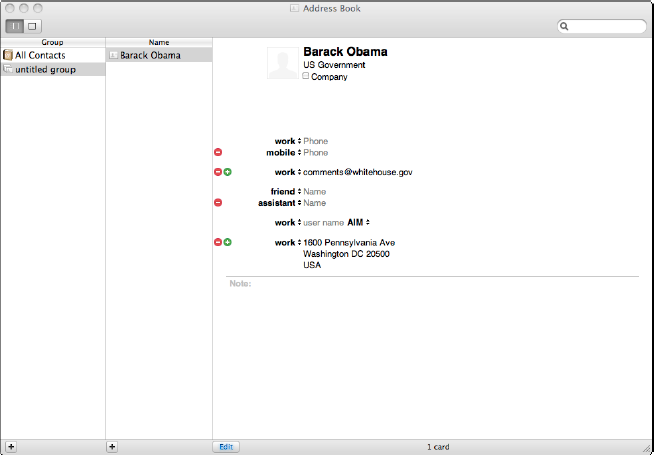The image size is (654, 456).
Task: Add a new contact with plus button
Action: 112,447
